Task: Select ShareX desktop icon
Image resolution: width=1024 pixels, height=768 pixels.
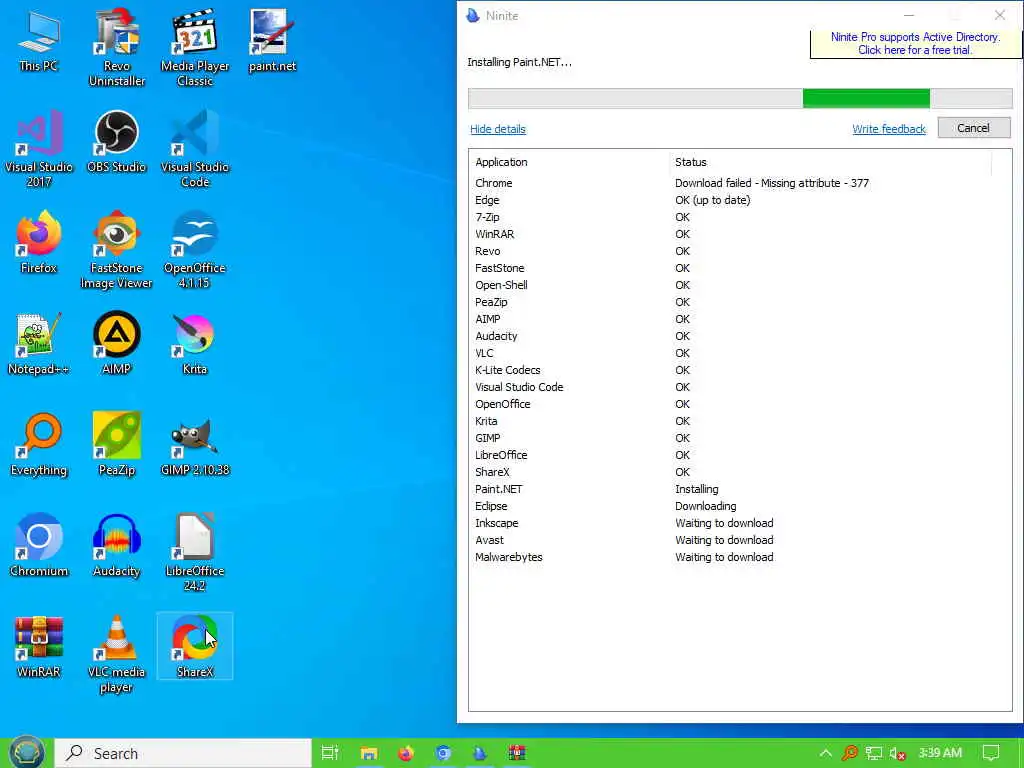Action: [195, 647]
